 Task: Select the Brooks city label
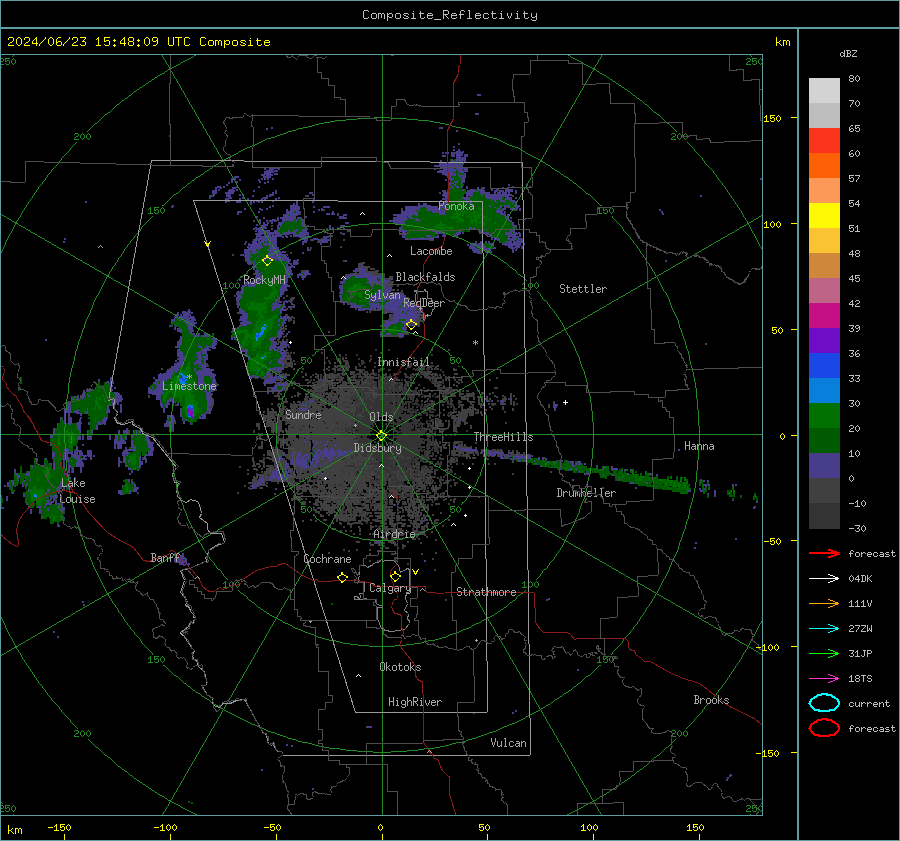[x=711, y=700]
